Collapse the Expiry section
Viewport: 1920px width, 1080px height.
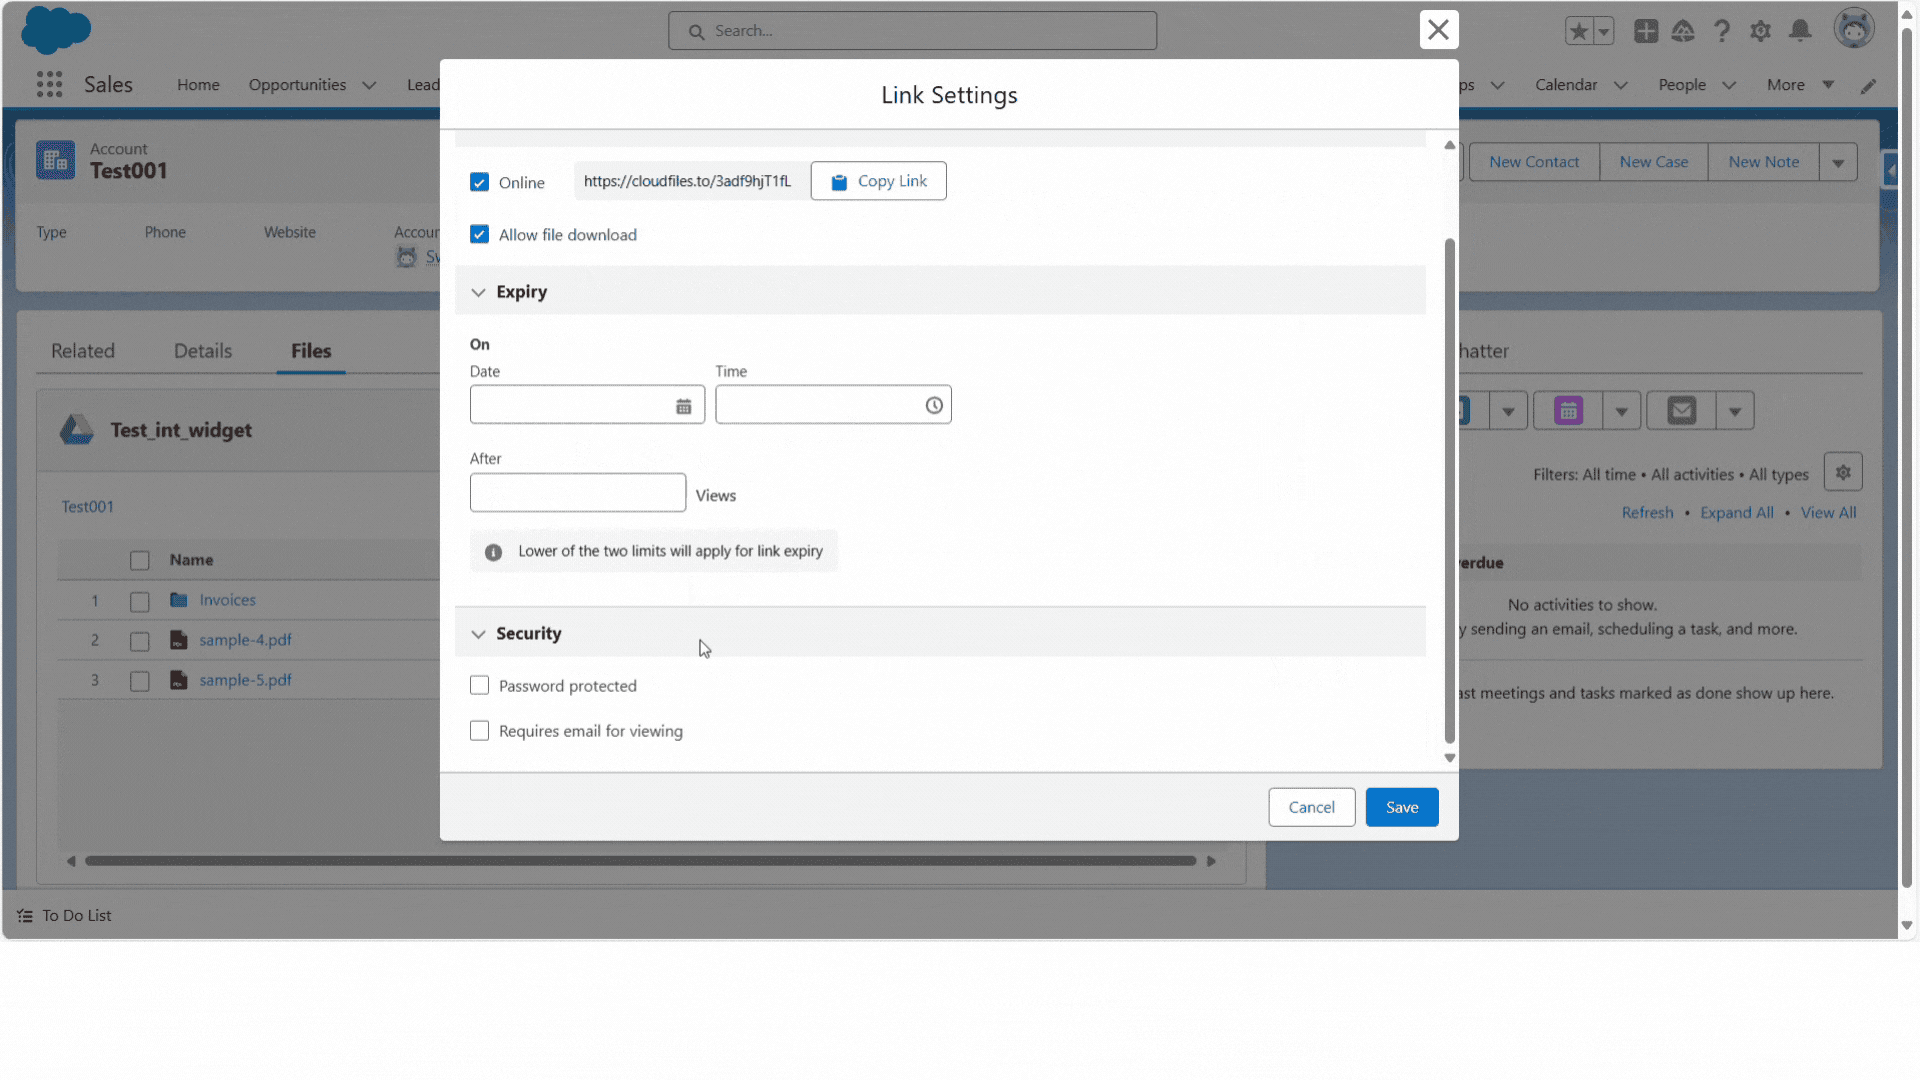point(479,291)
